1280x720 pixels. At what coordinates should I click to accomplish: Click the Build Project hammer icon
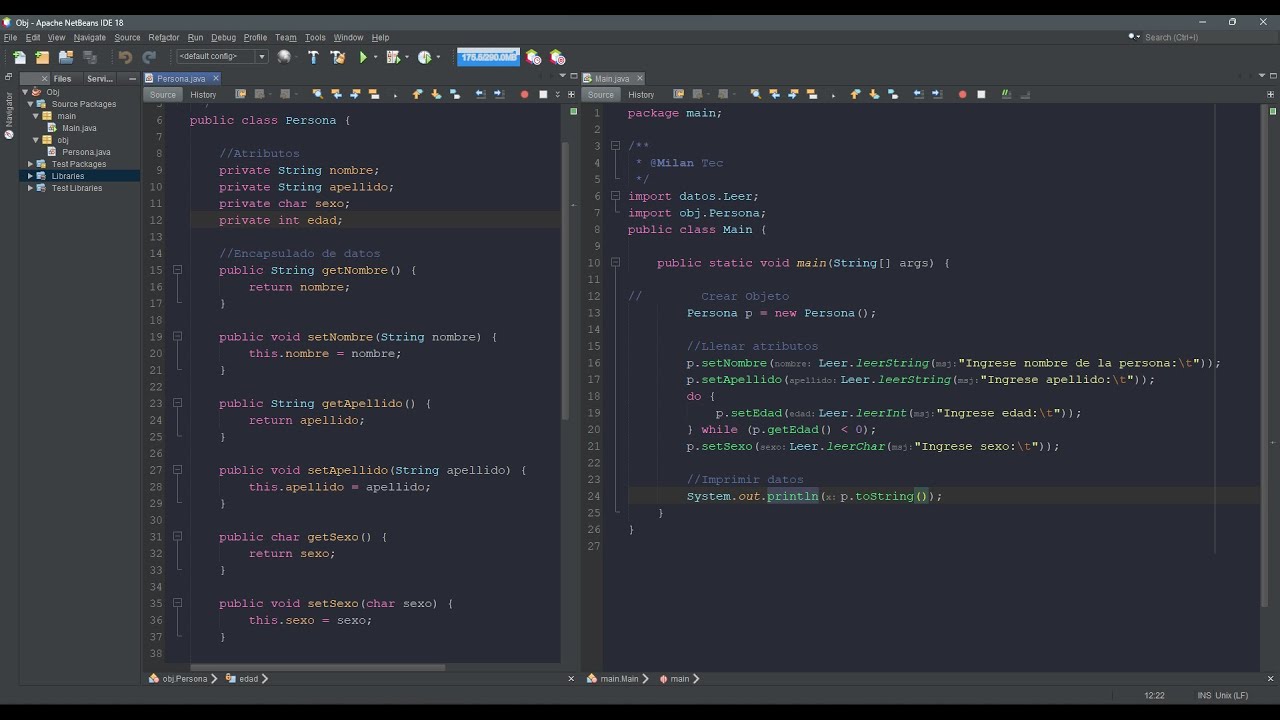[x=313, y=57]
